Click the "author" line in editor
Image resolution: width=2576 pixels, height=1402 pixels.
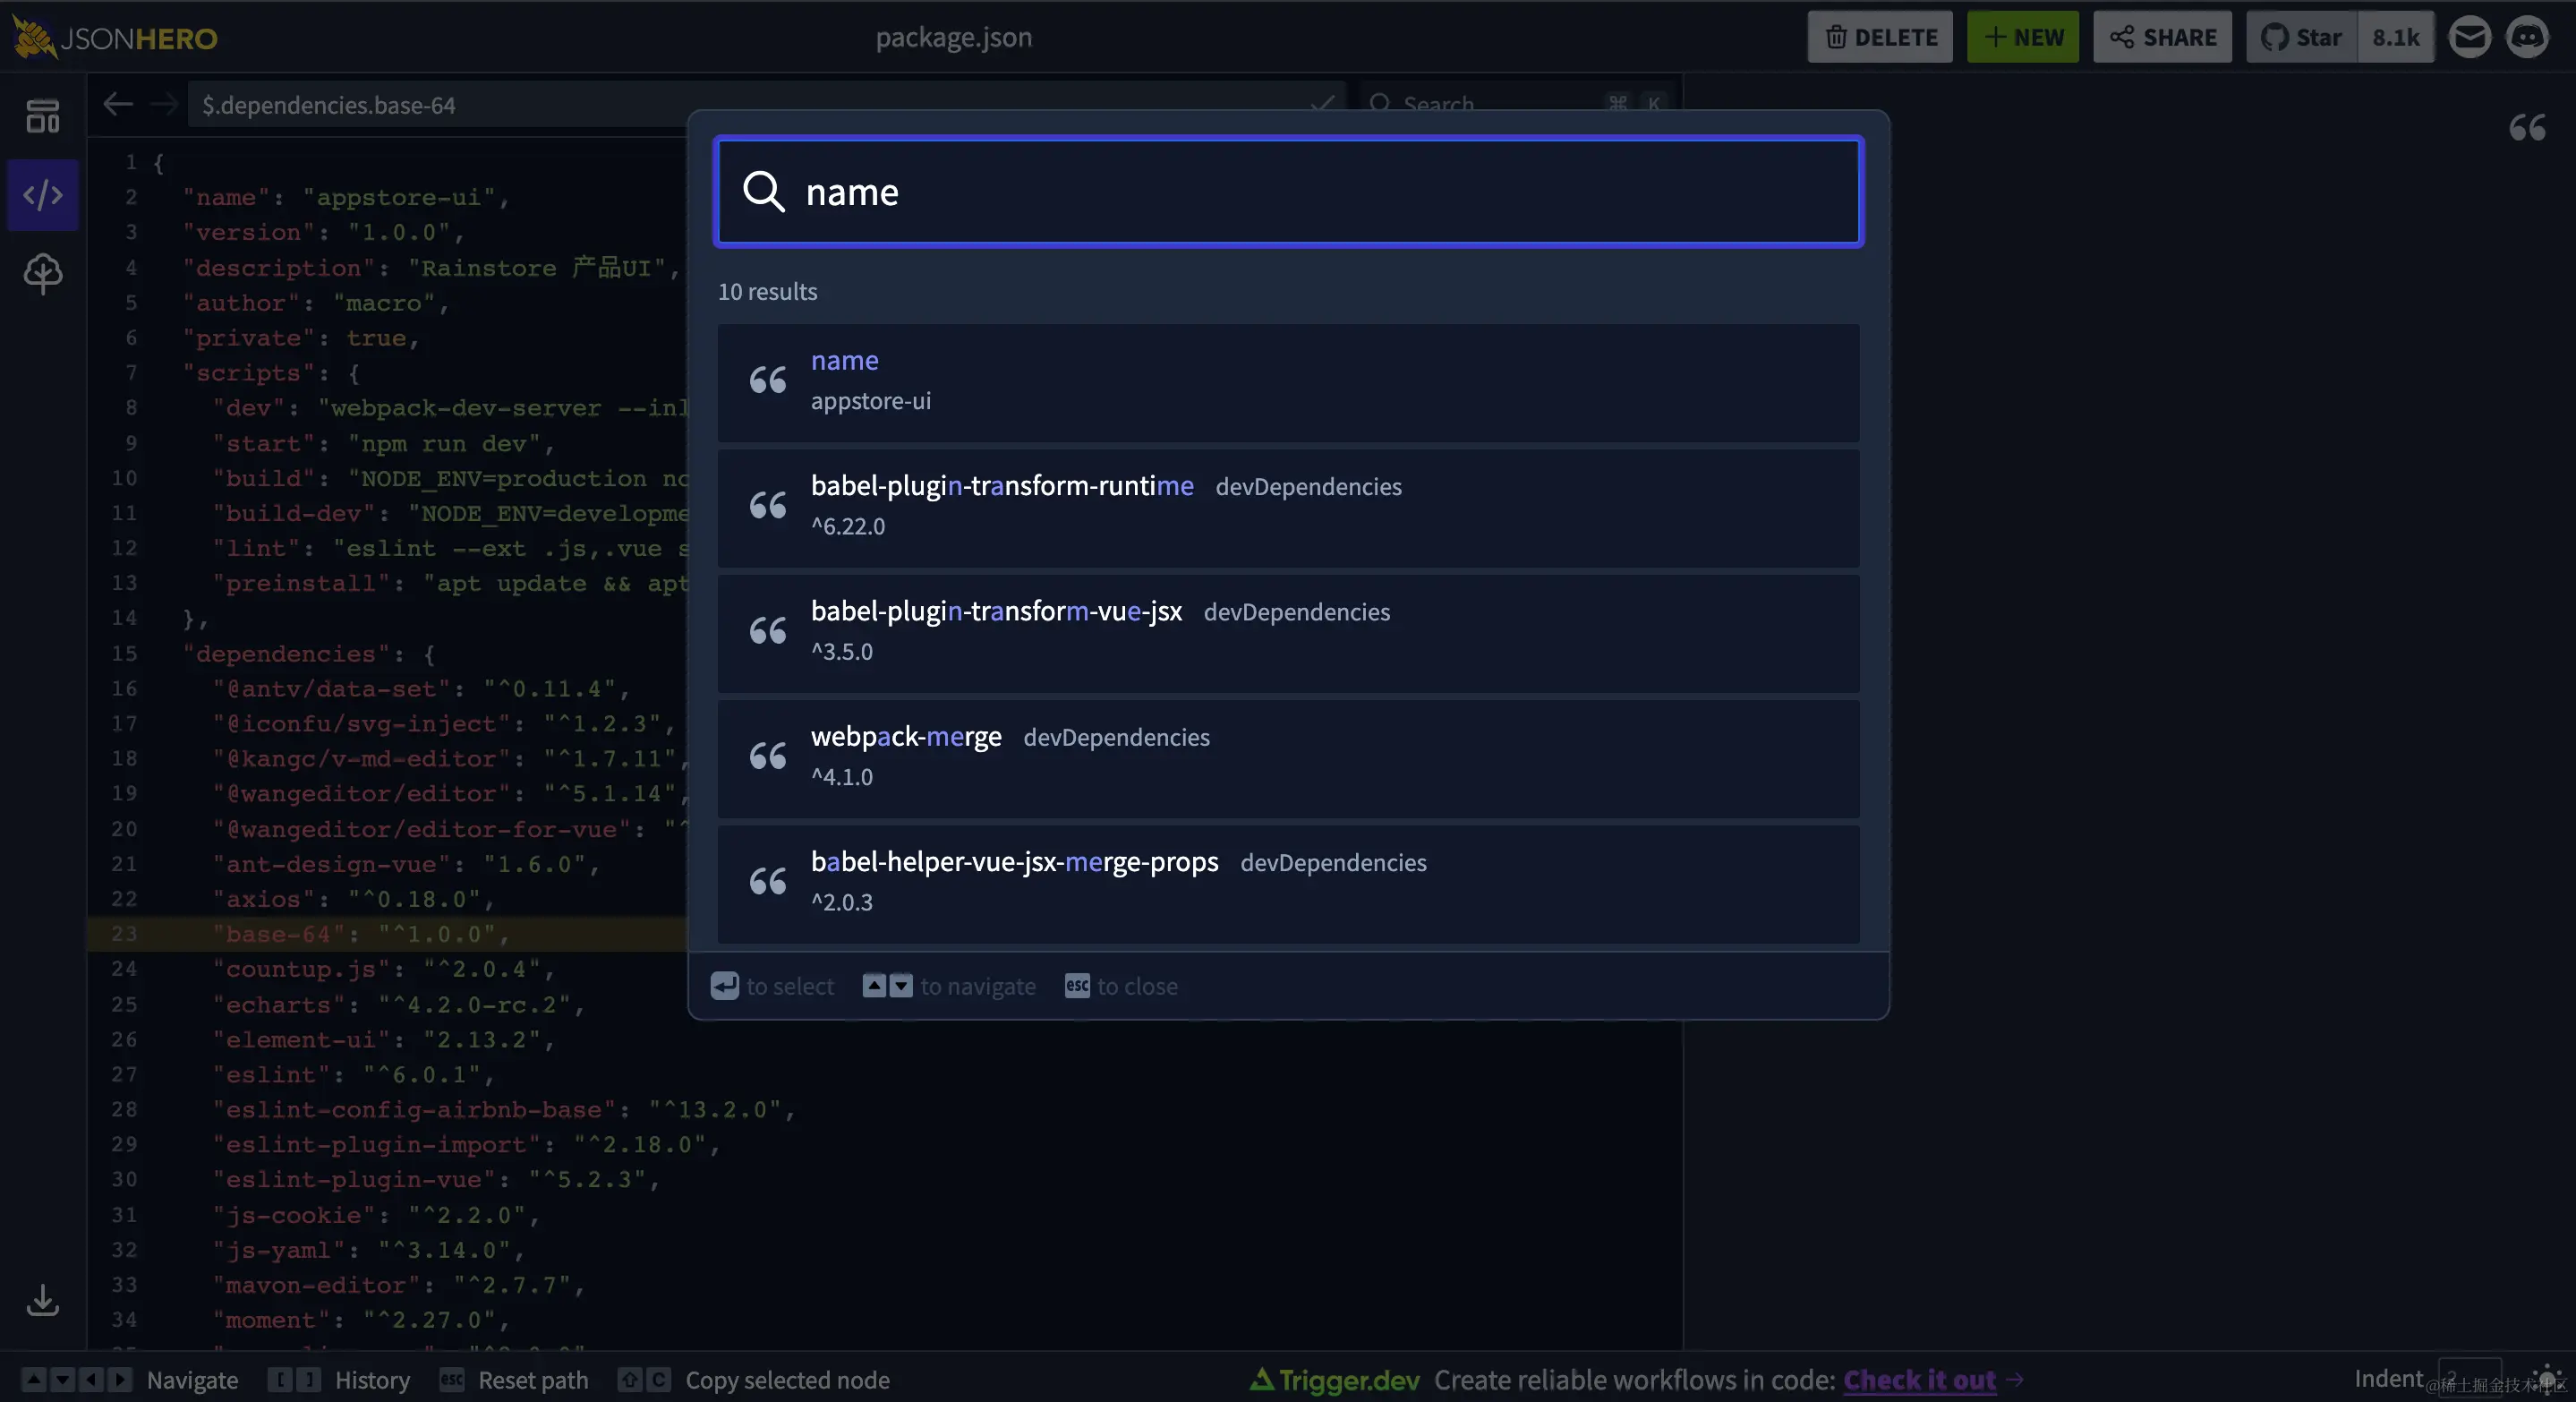click(316, 302)
